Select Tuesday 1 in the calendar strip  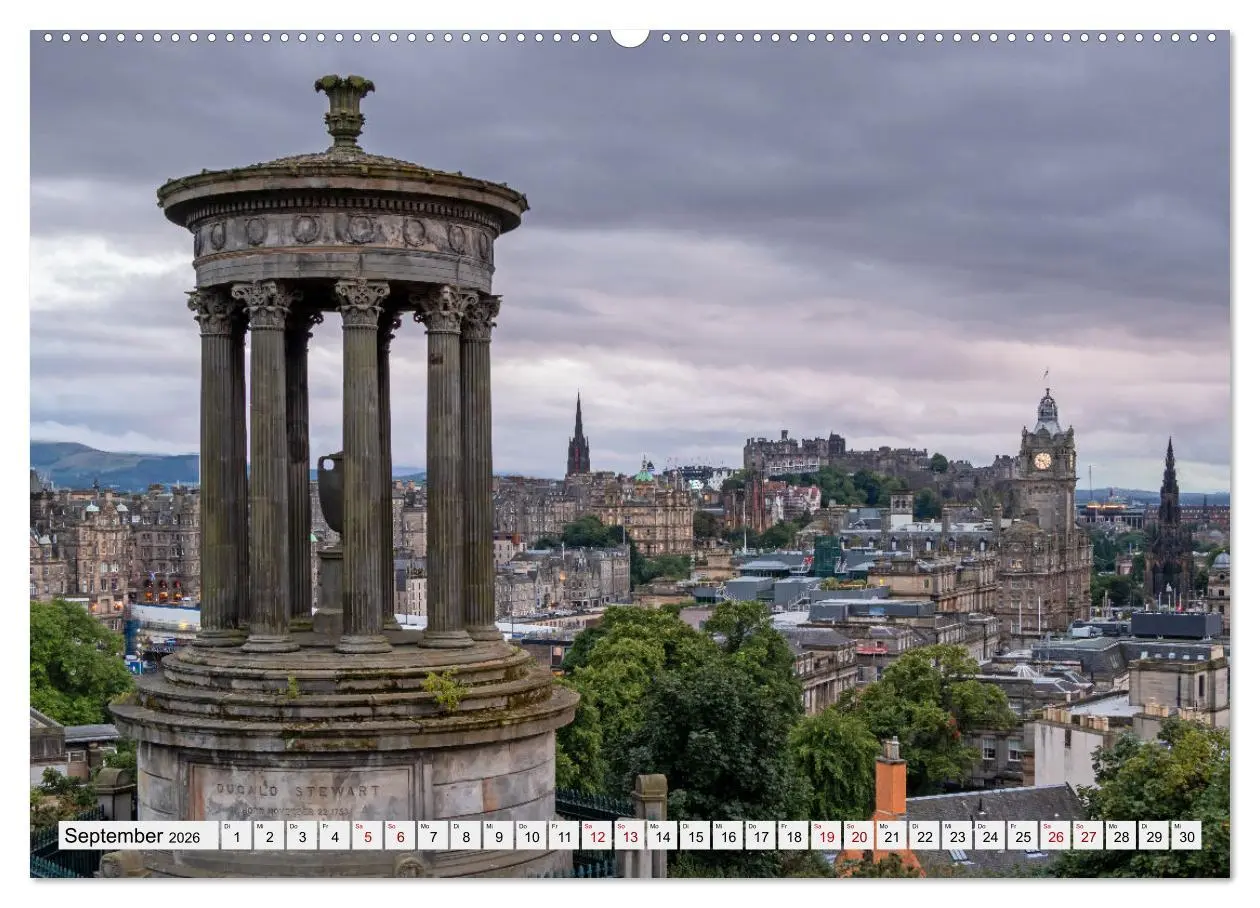pyautogui.click(x=236, y=836)
